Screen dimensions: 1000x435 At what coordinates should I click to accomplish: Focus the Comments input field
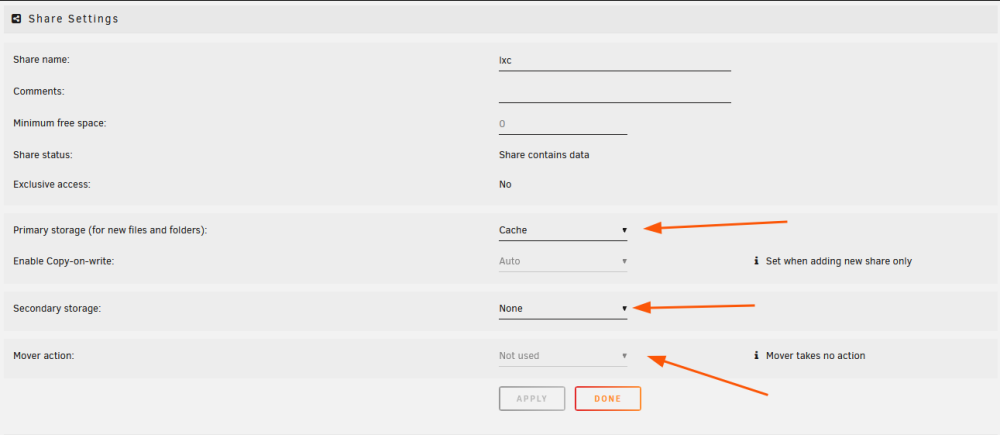[615, 92]
